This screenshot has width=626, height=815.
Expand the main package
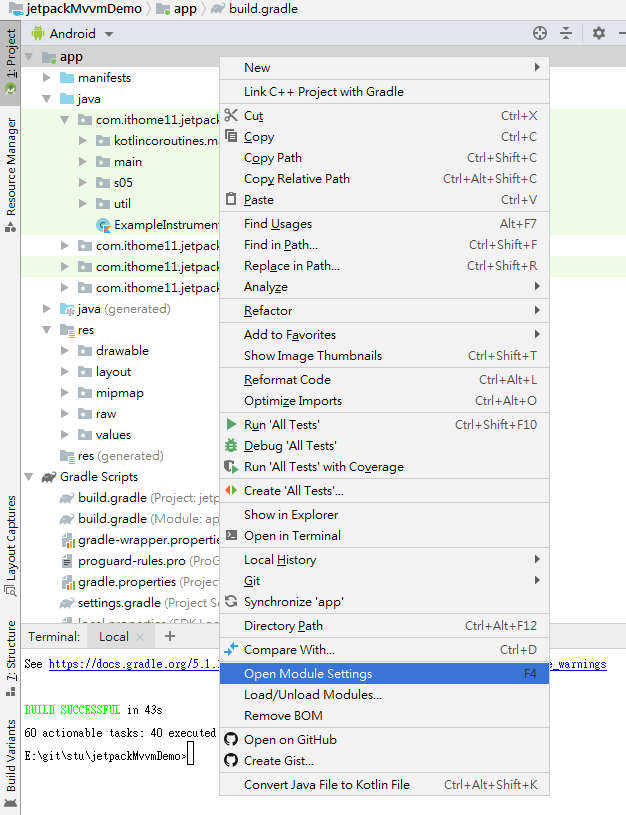point(83,162)
